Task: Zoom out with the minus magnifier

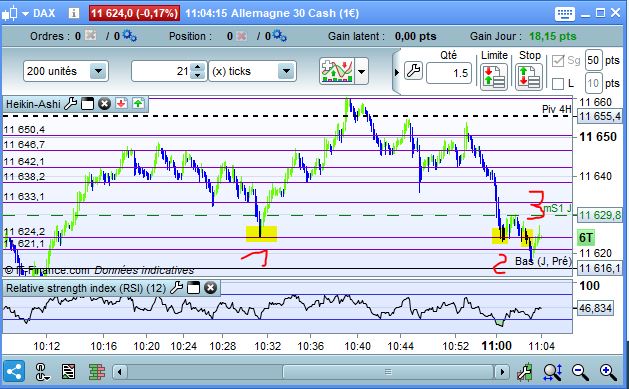Action: [x=580, y=372]
